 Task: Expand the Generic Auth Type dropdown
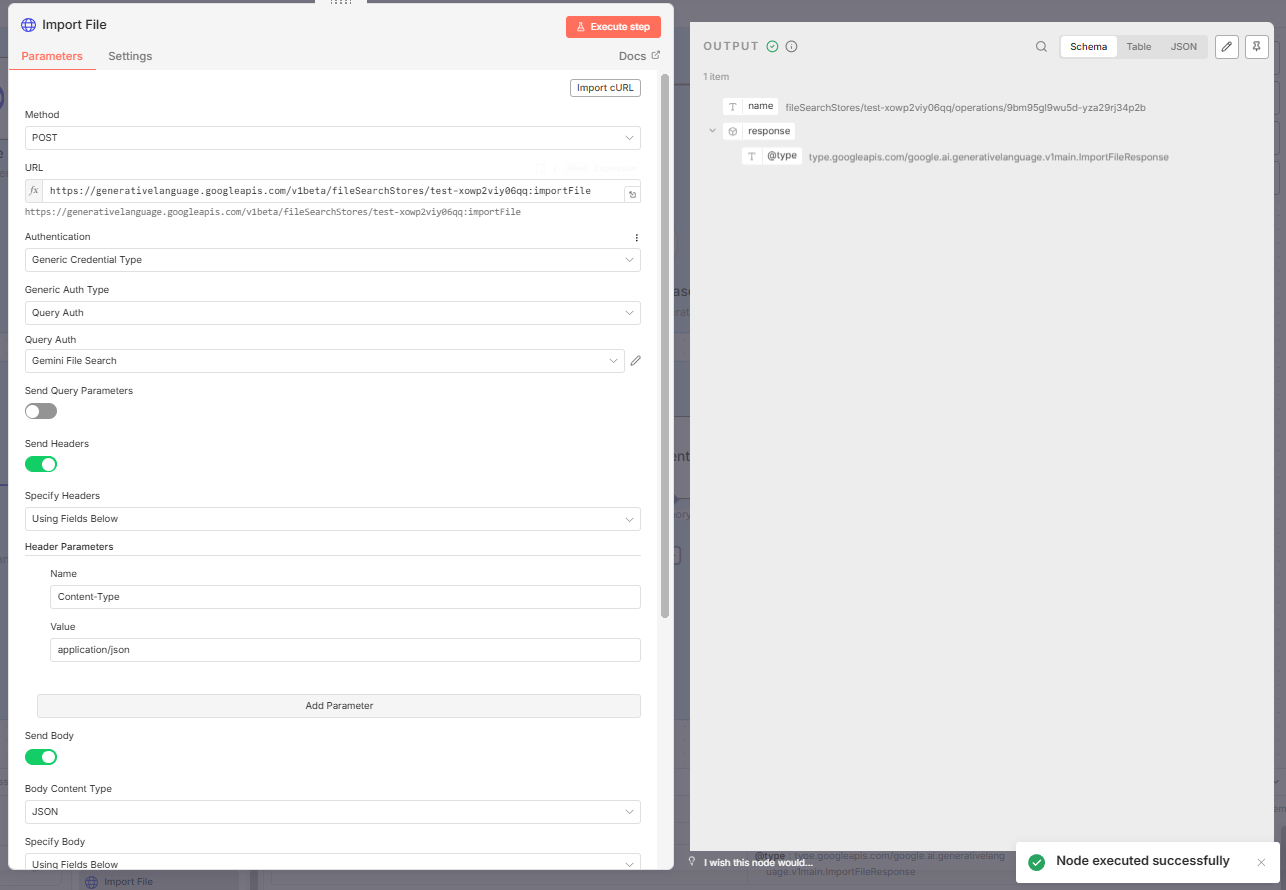click(x=333, y=313)
